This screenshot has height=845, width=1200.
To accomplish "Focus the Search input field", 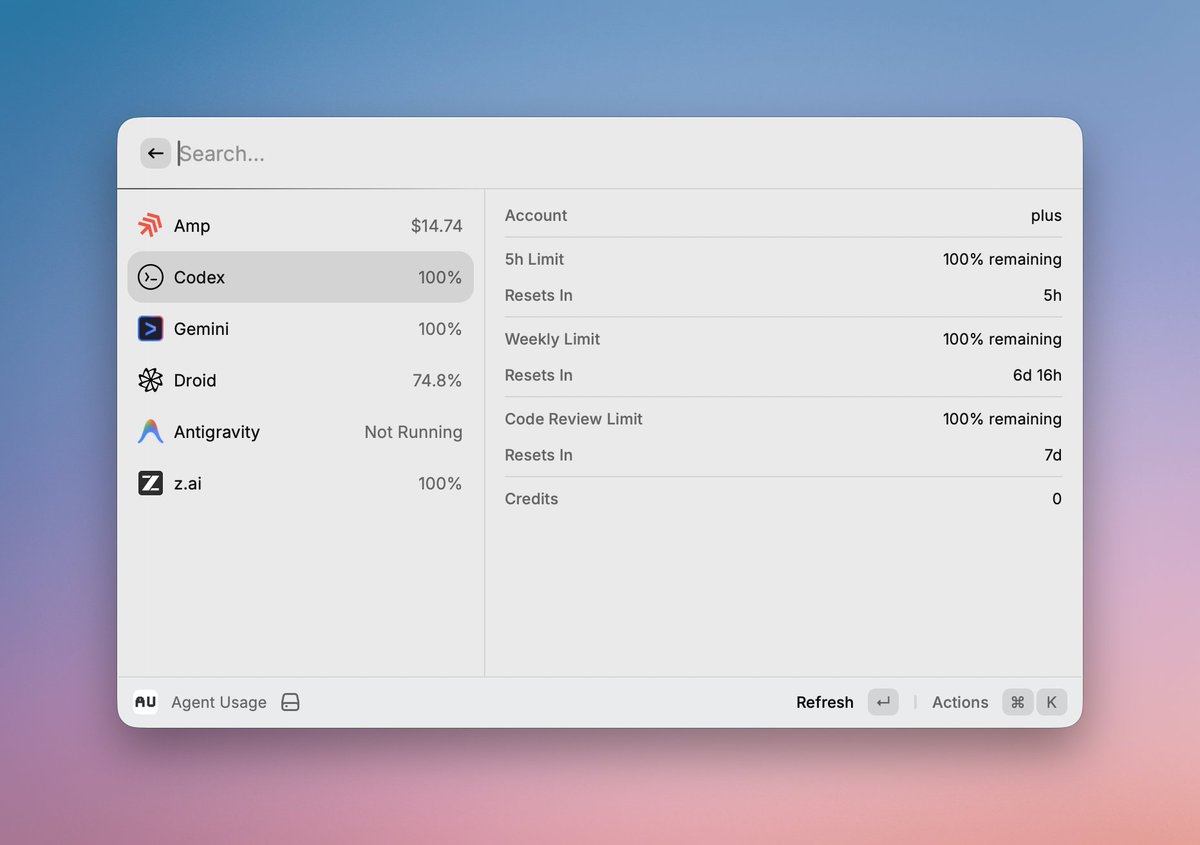I will click(x=600, y=153).
